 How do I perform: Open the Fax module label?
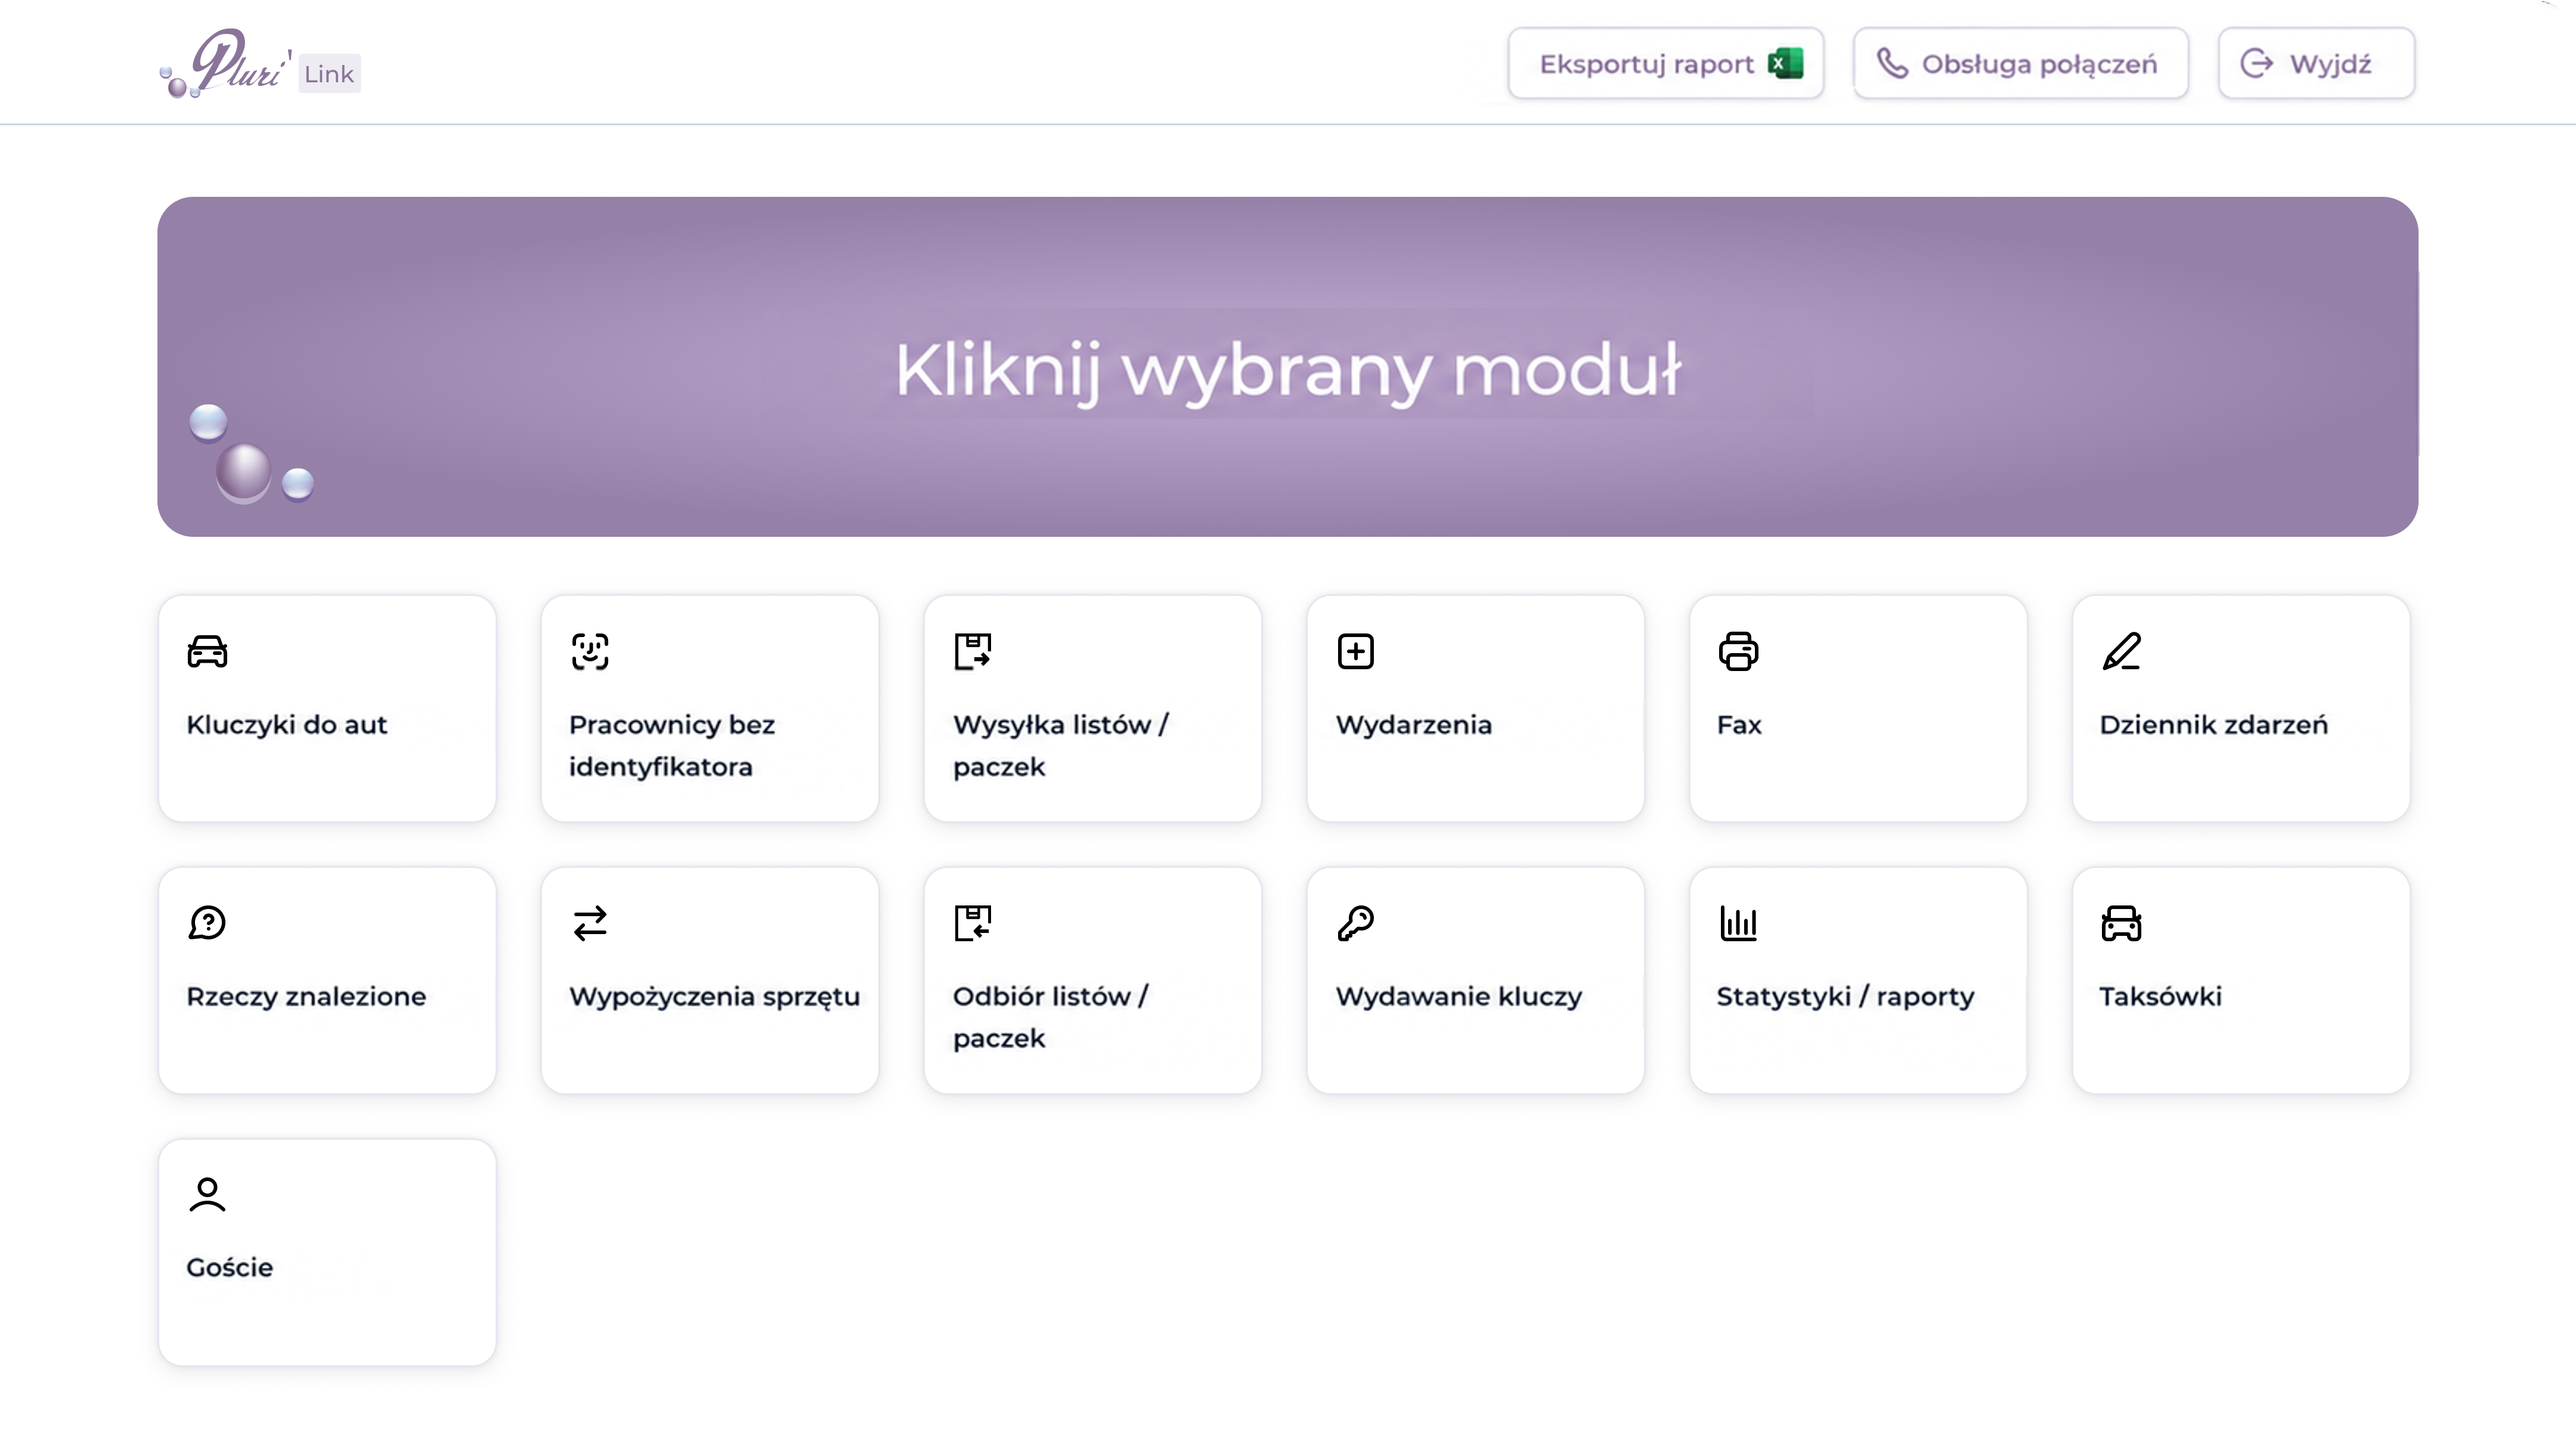1739,724
